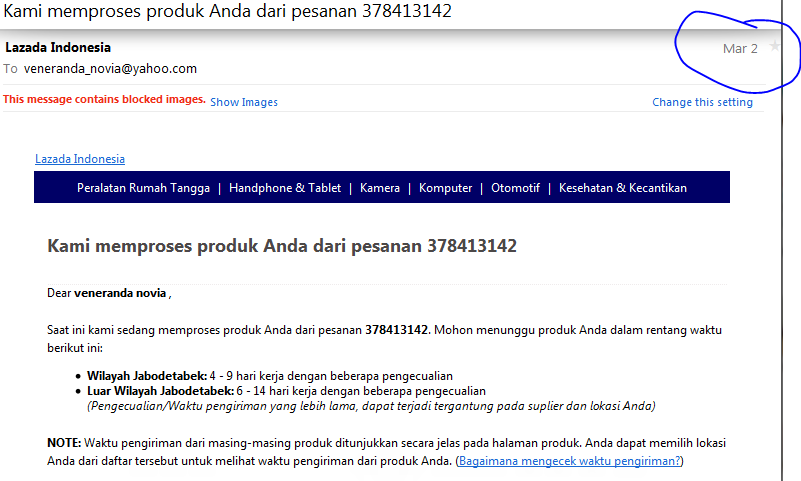Image resolution: width=801 pixels, height=481 pixels.
Task: Click recipient veneranda_novia@yahoo.com address
Action: (110, 69)
